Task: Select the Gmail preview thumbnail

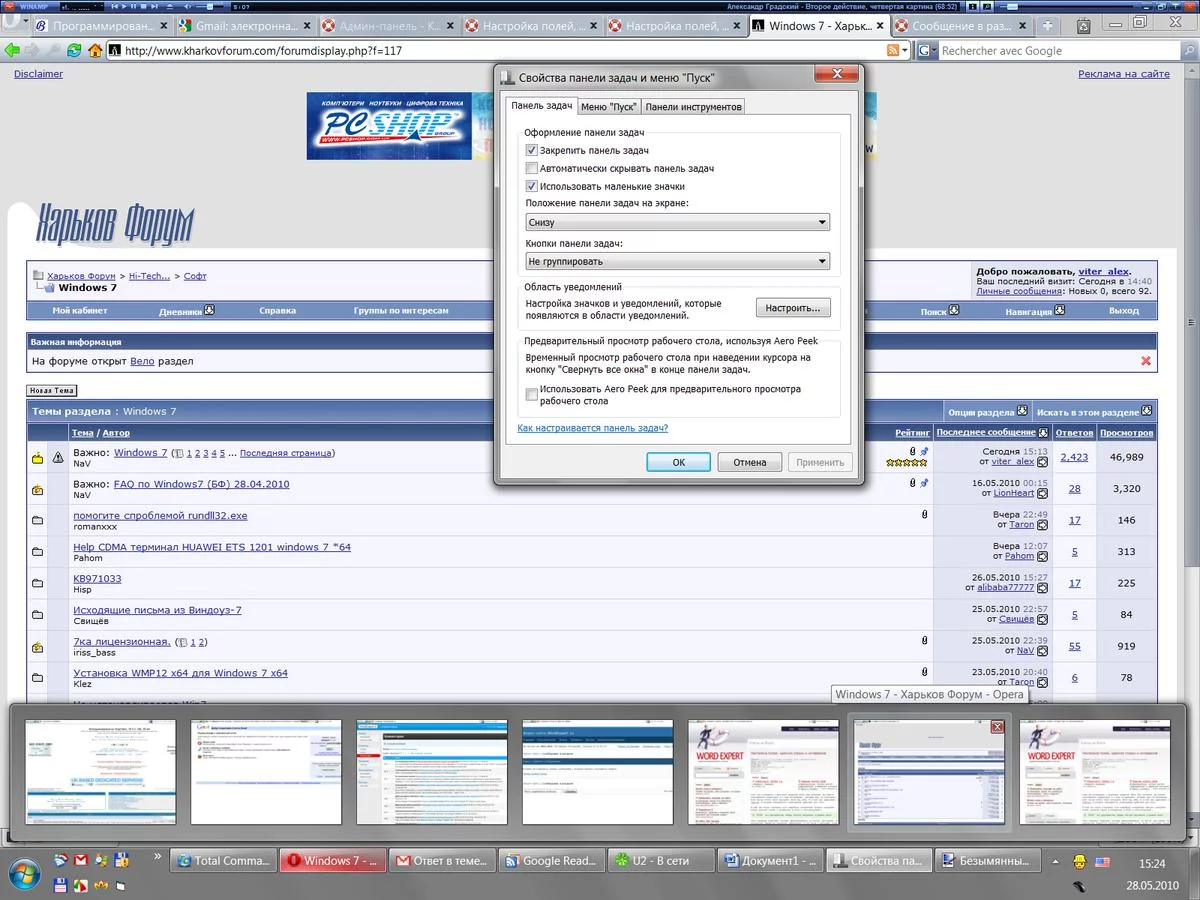Action: click(x=266, y=772)
